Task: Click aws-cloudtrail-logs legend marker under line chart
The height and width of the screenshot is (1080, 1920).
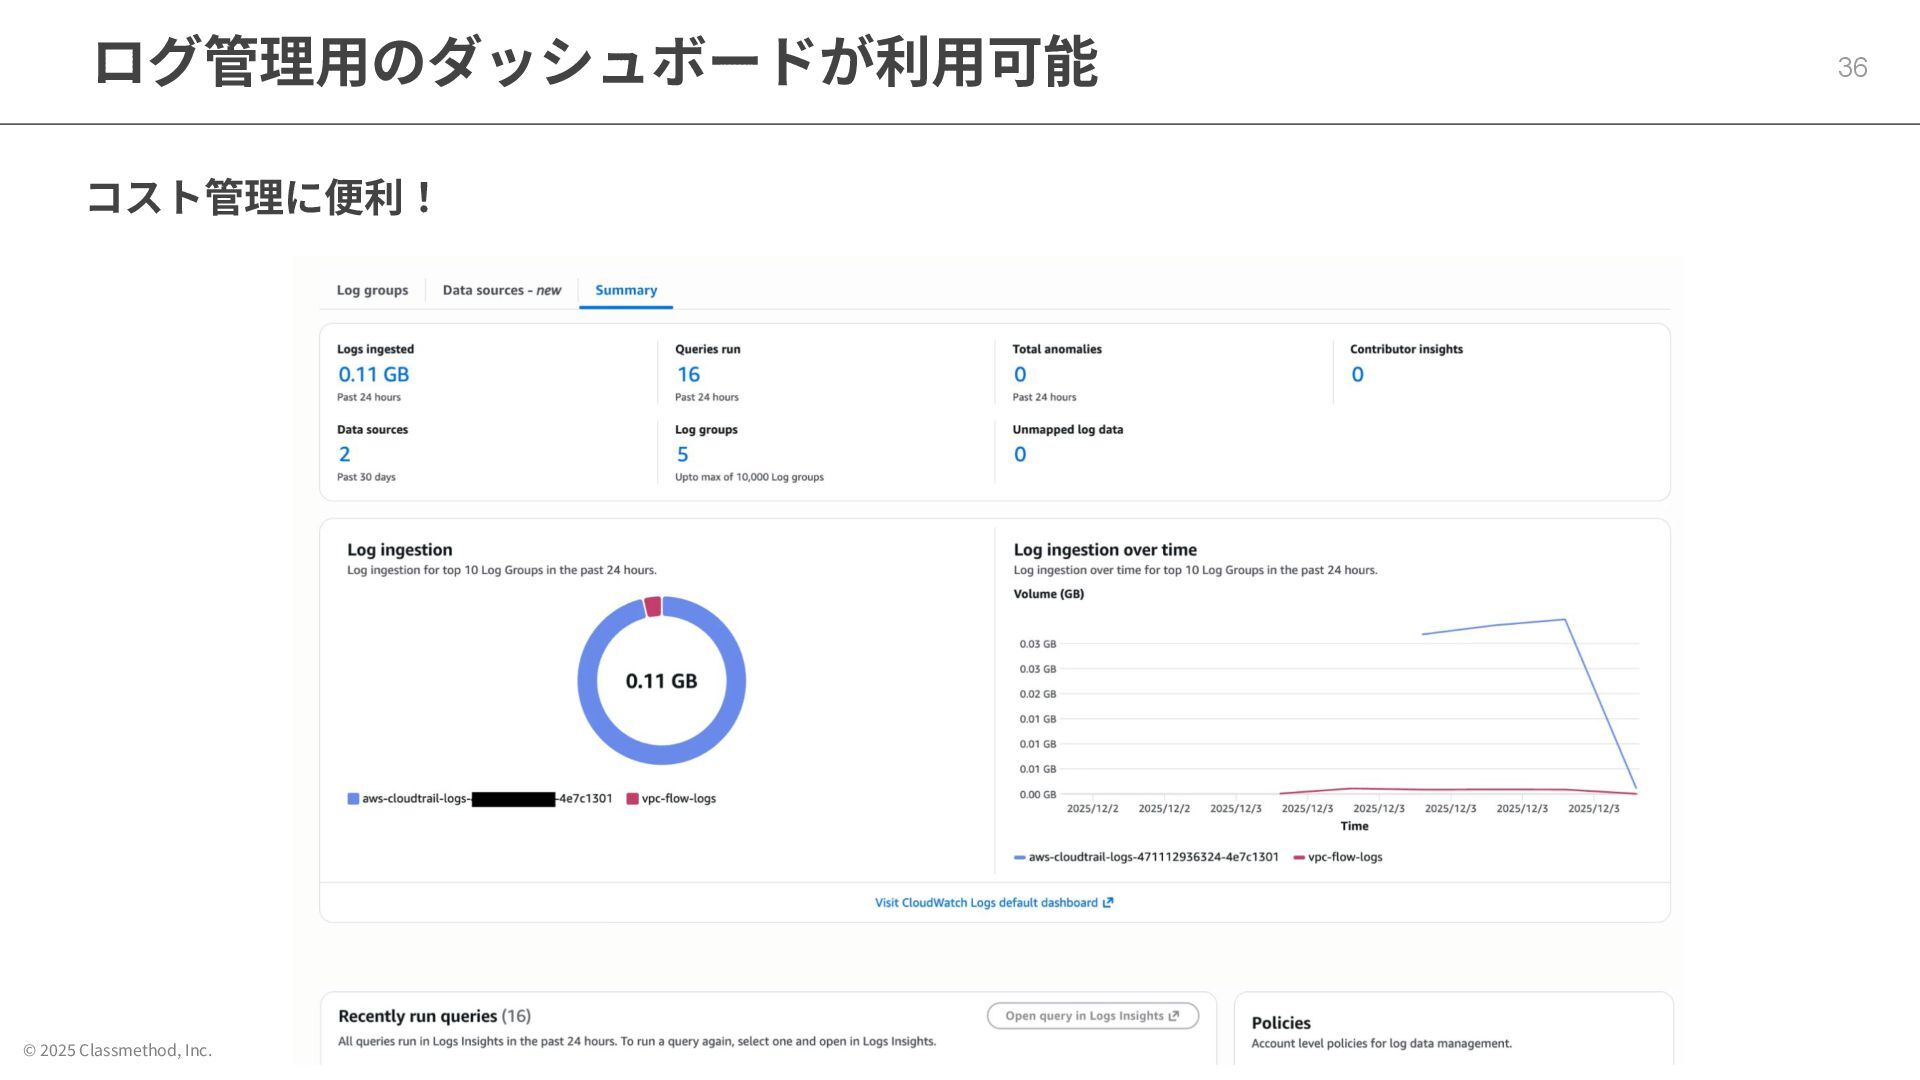Action: tap(1019, 858)
